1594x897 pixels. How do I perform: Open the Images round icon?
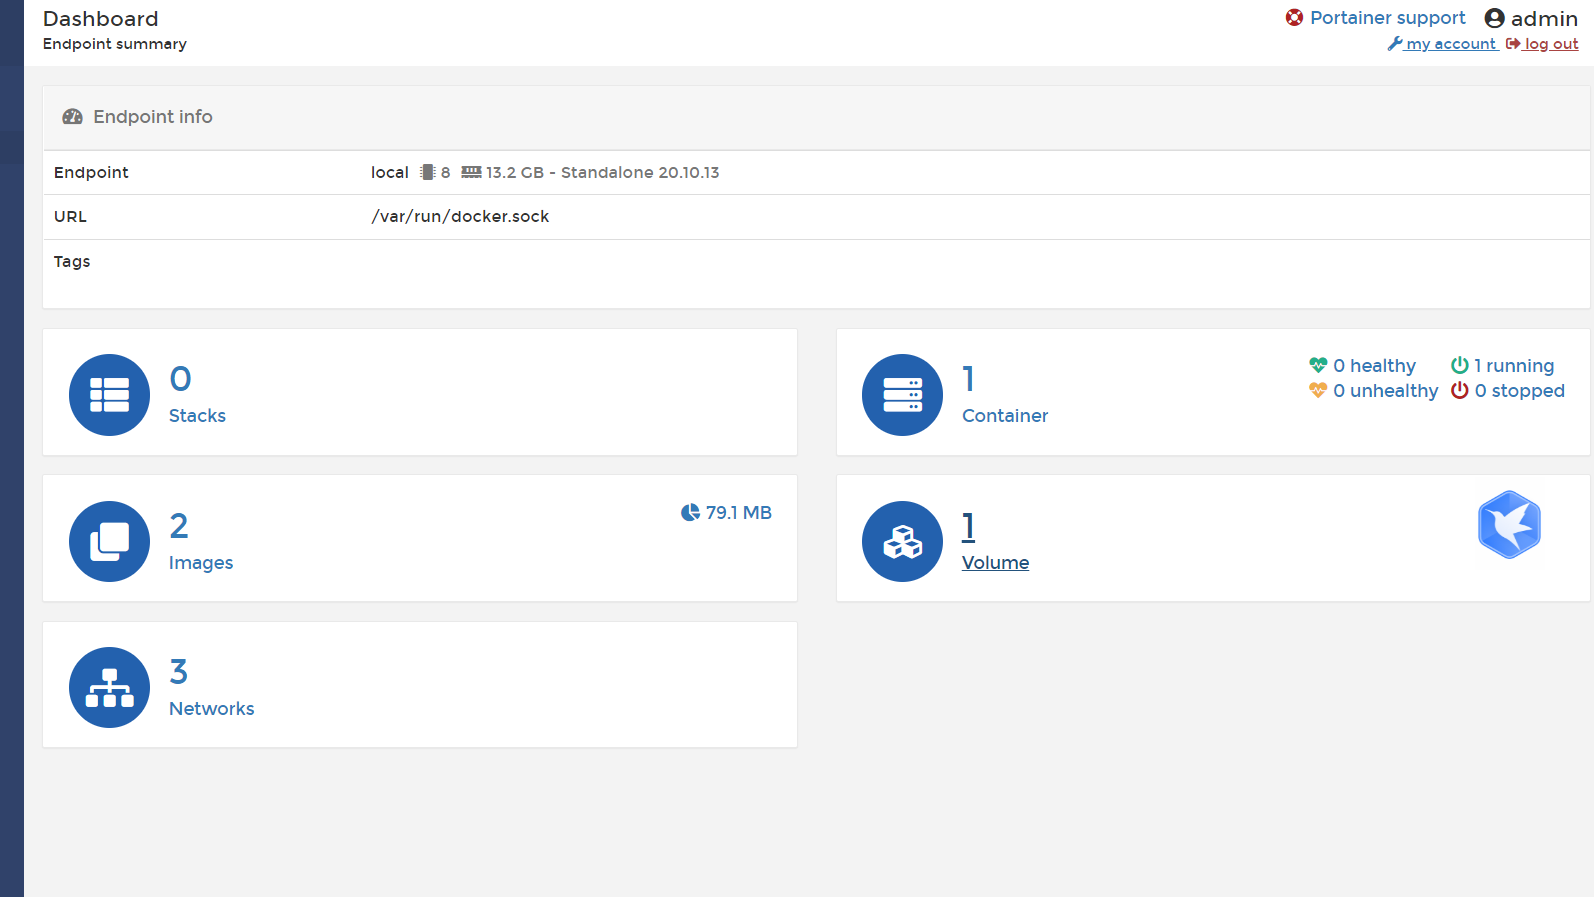[109, 541]
